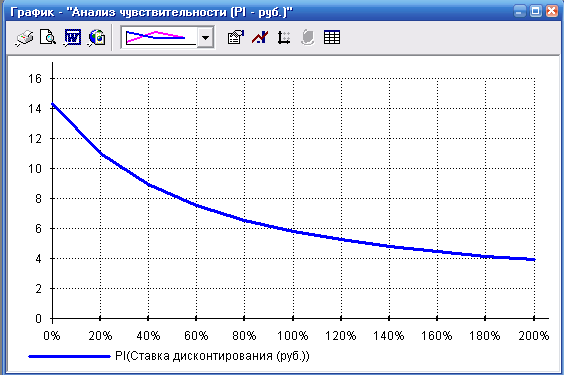Click the greyed-out 3D cylinder icon
Viewport: 564px width, 375px height.
[308, 37]
